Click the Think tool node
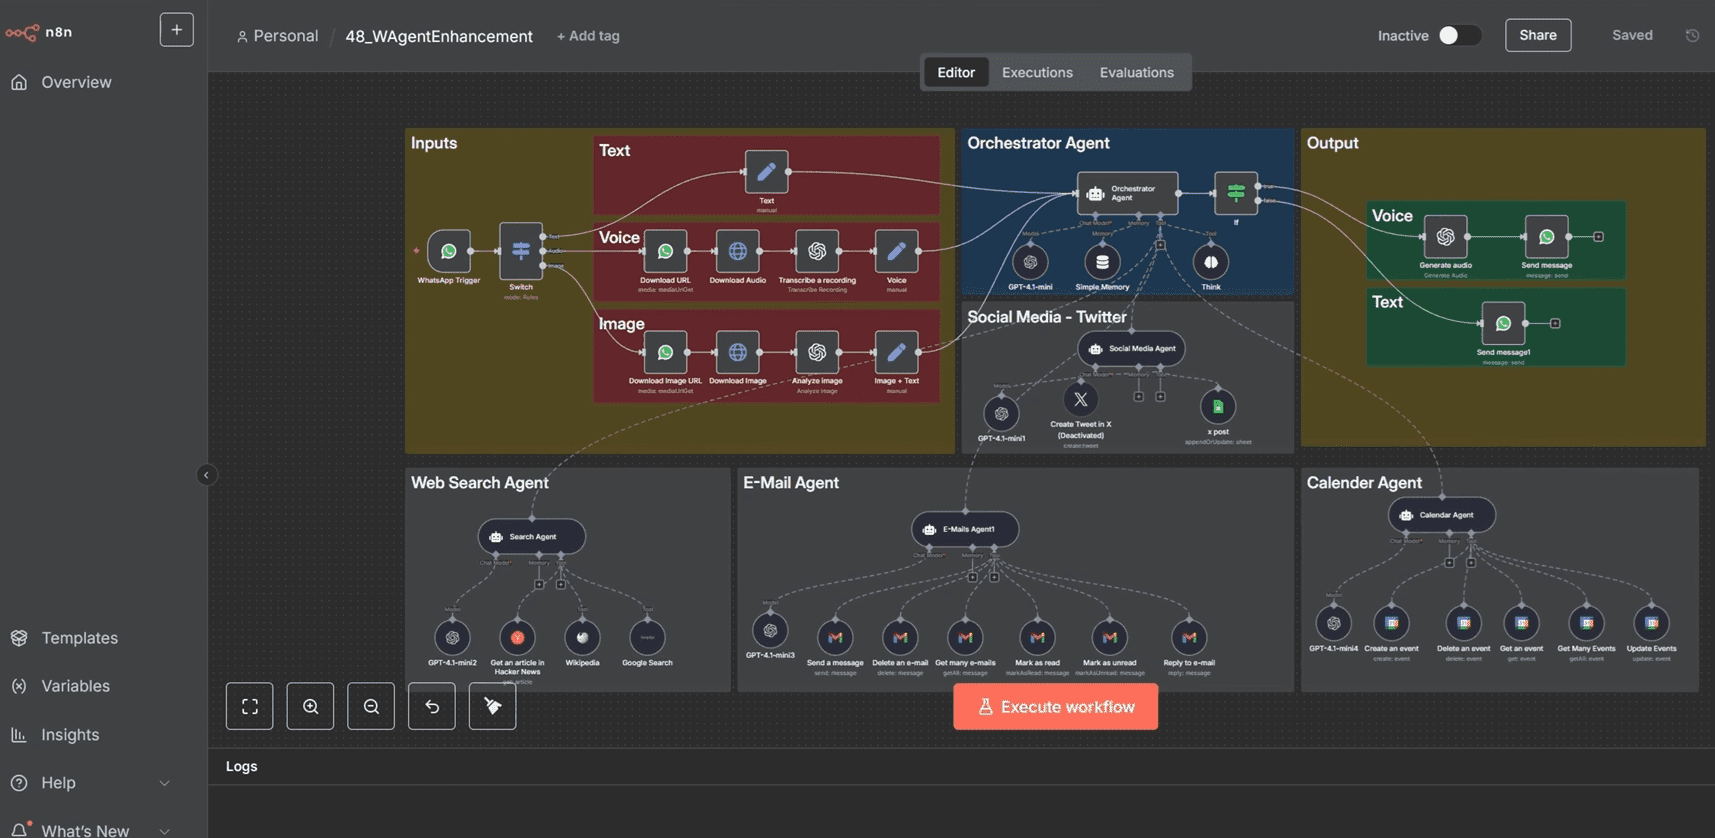 (x=1210, y=263)
